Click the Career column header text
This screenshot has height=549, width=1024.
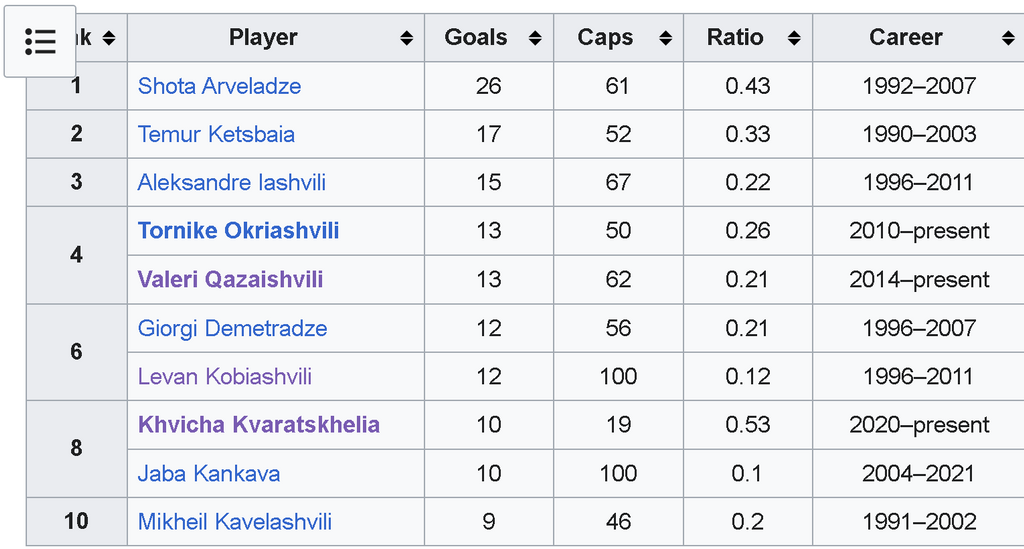point(905,38)
